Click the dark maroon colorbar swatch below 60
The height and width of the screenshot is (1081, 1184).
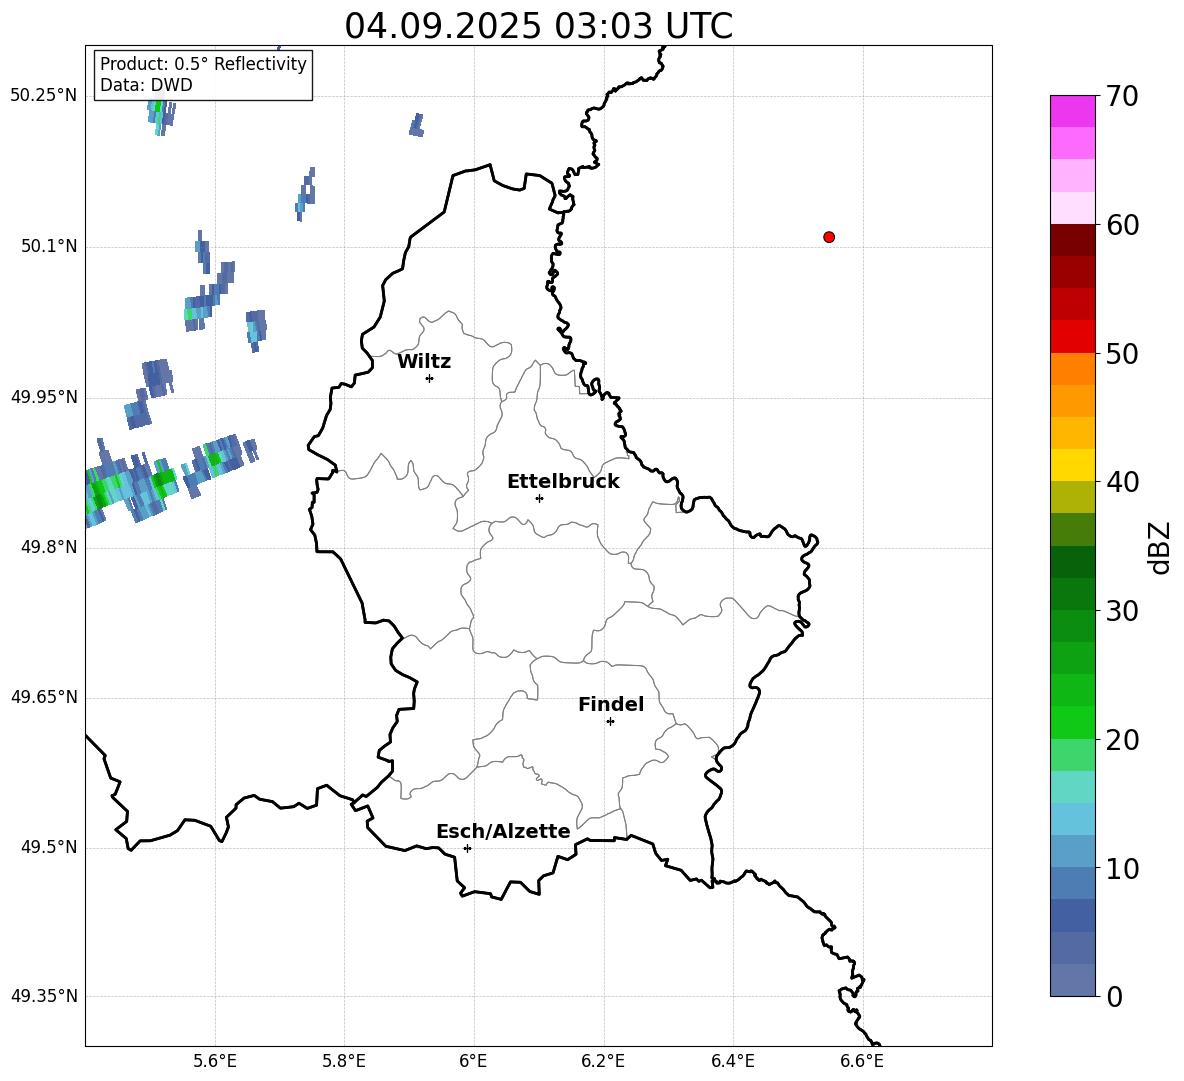coord(1072,240)
